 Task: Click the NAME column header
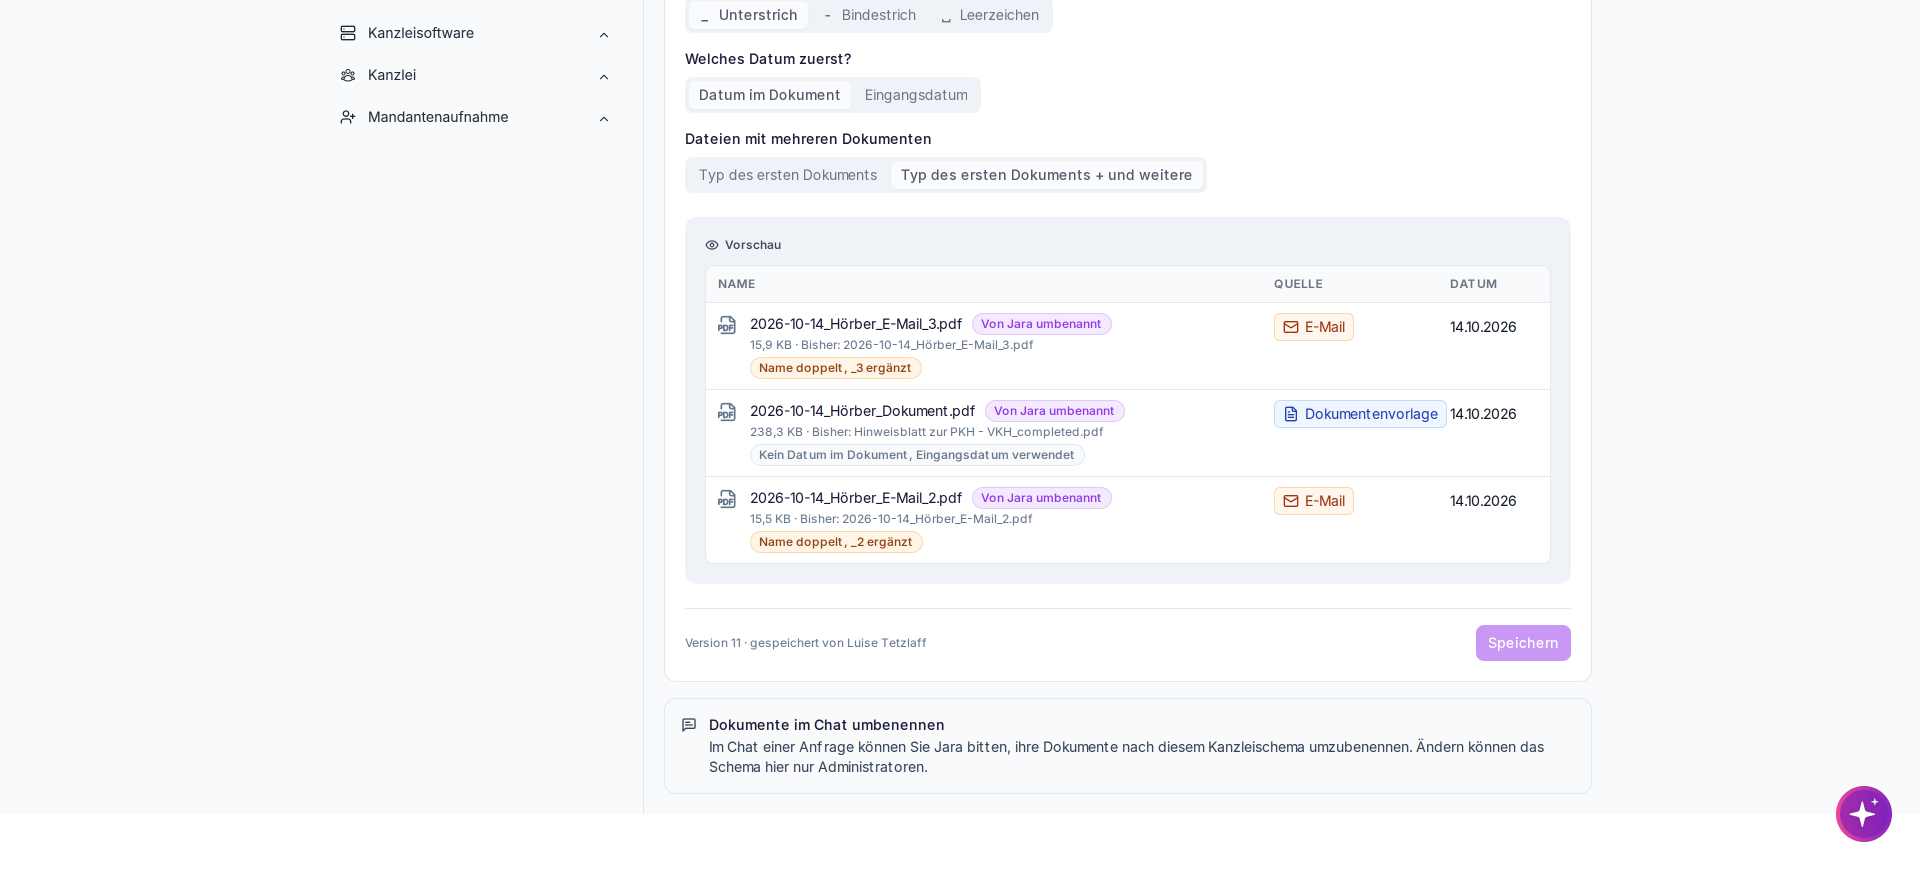737,284
